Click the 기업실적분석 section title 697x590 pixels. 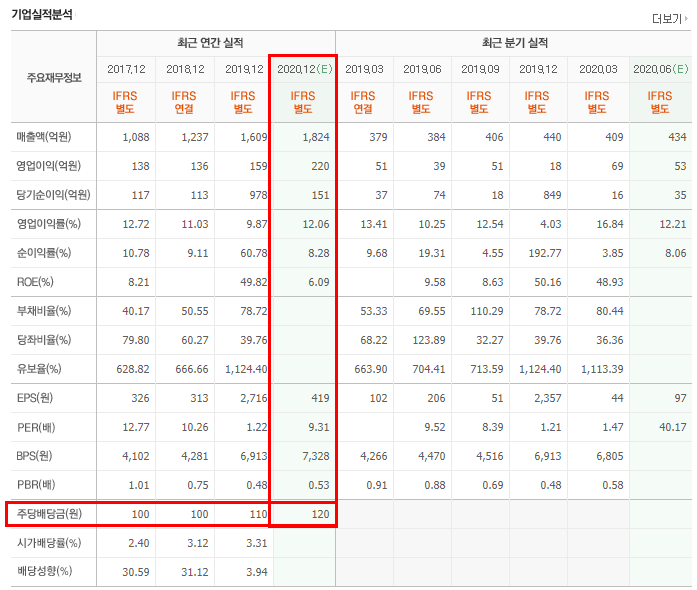(42, 15)
